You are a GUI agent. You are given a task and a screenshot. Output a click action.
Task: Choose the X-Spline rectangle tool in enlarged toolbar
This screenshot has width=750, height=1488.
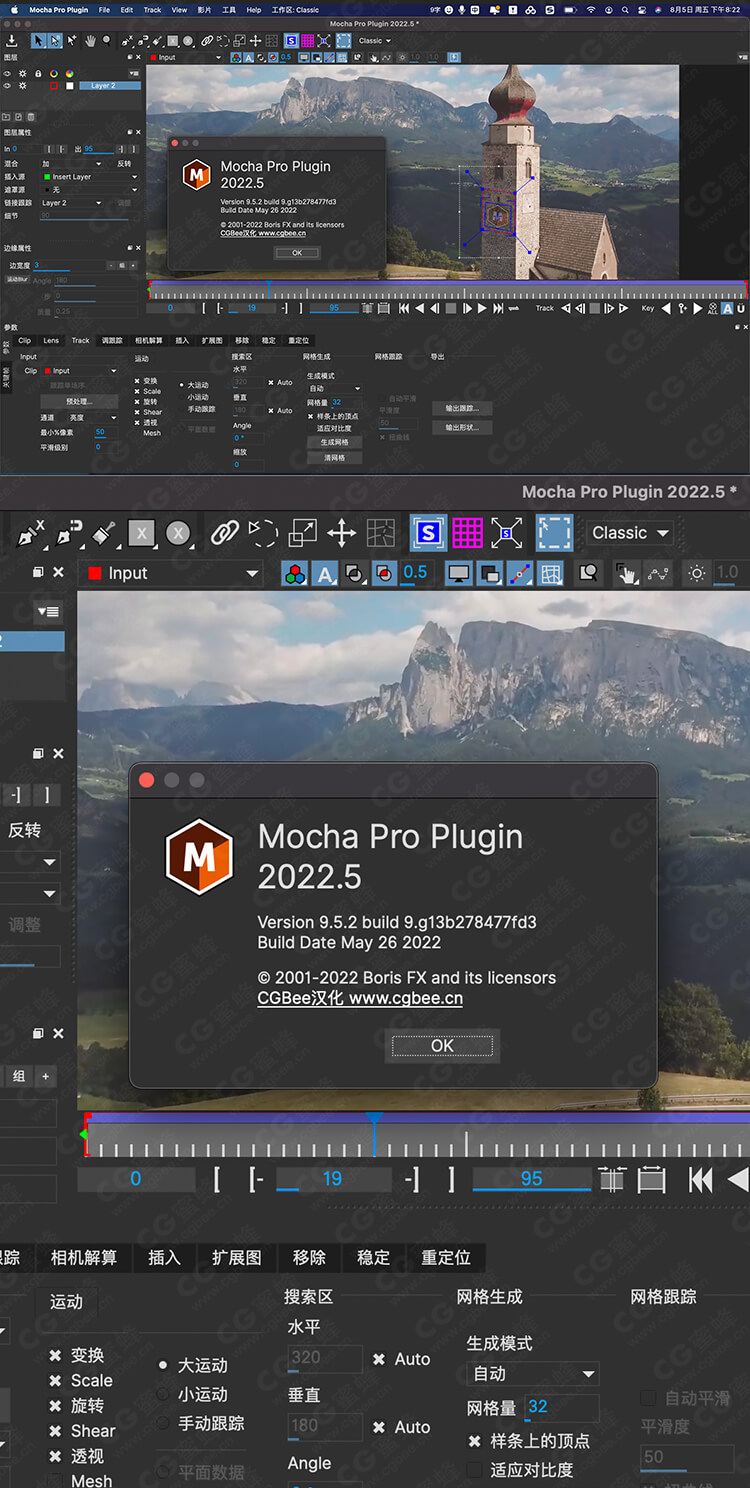click(141, 533)
